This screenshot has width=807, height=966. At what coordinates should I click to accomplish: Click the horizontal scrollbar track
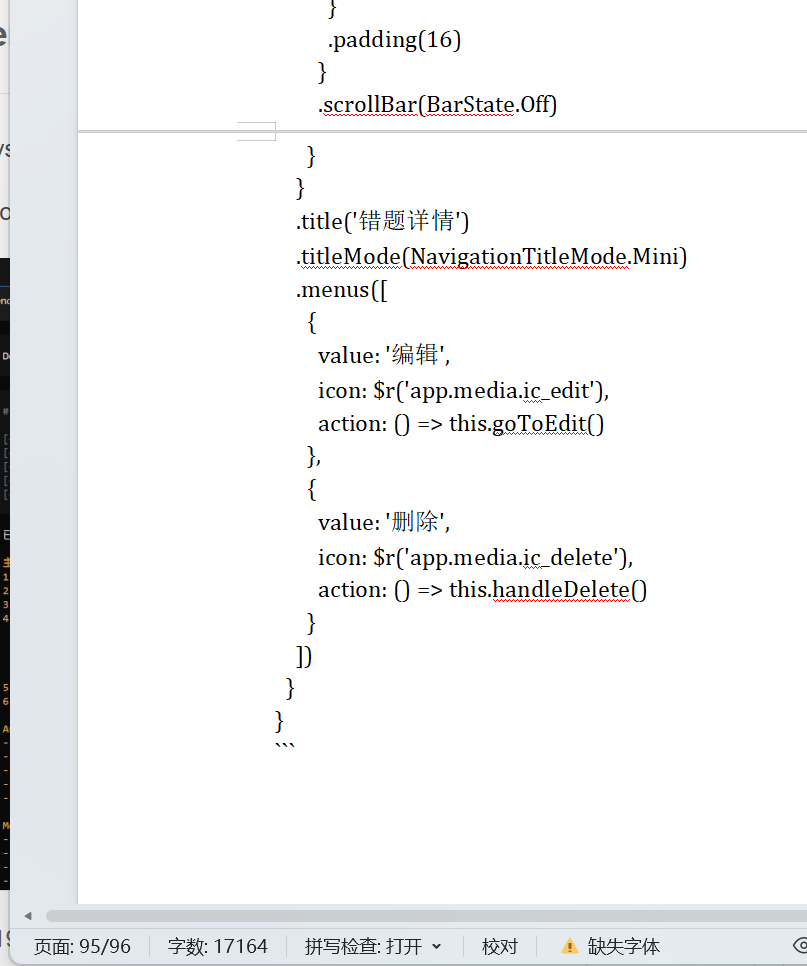(x=426, y=916)
